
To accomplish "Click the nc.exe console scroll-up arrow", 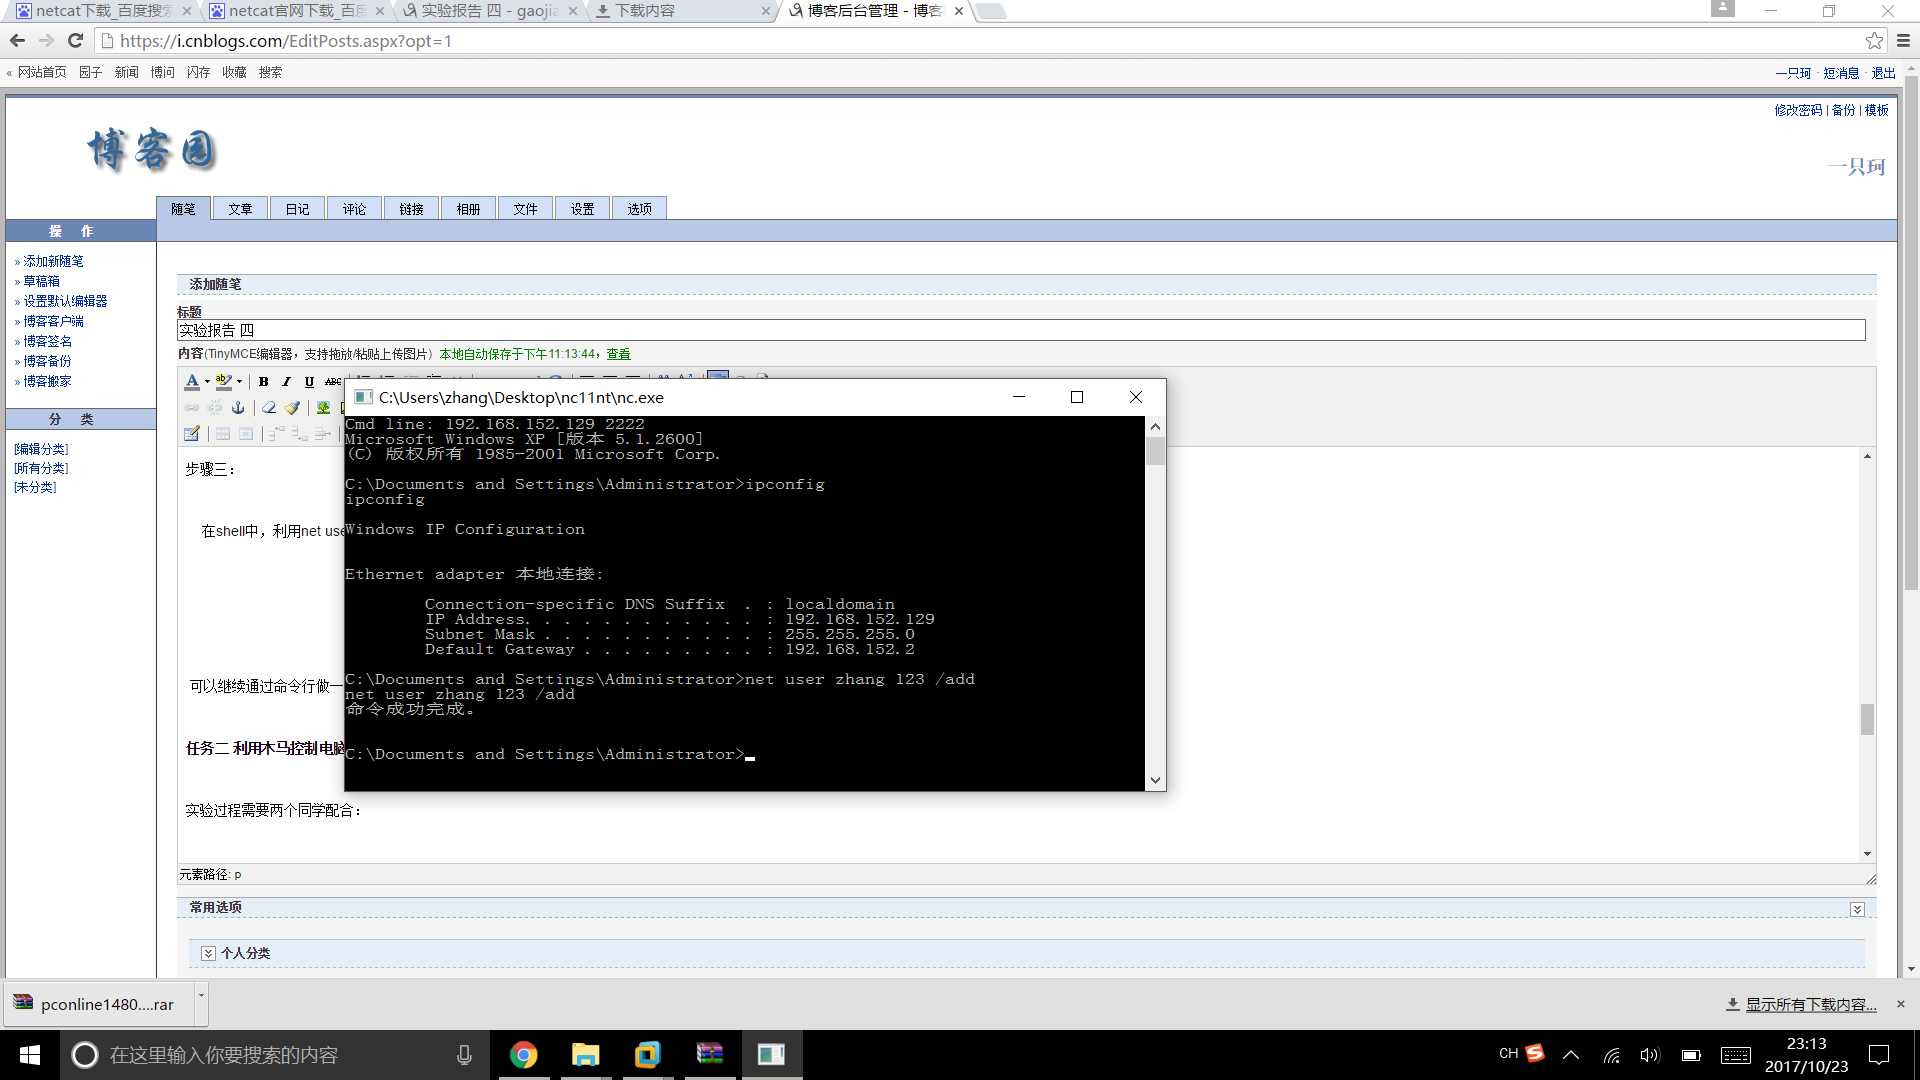I will tap(1155, 426).
